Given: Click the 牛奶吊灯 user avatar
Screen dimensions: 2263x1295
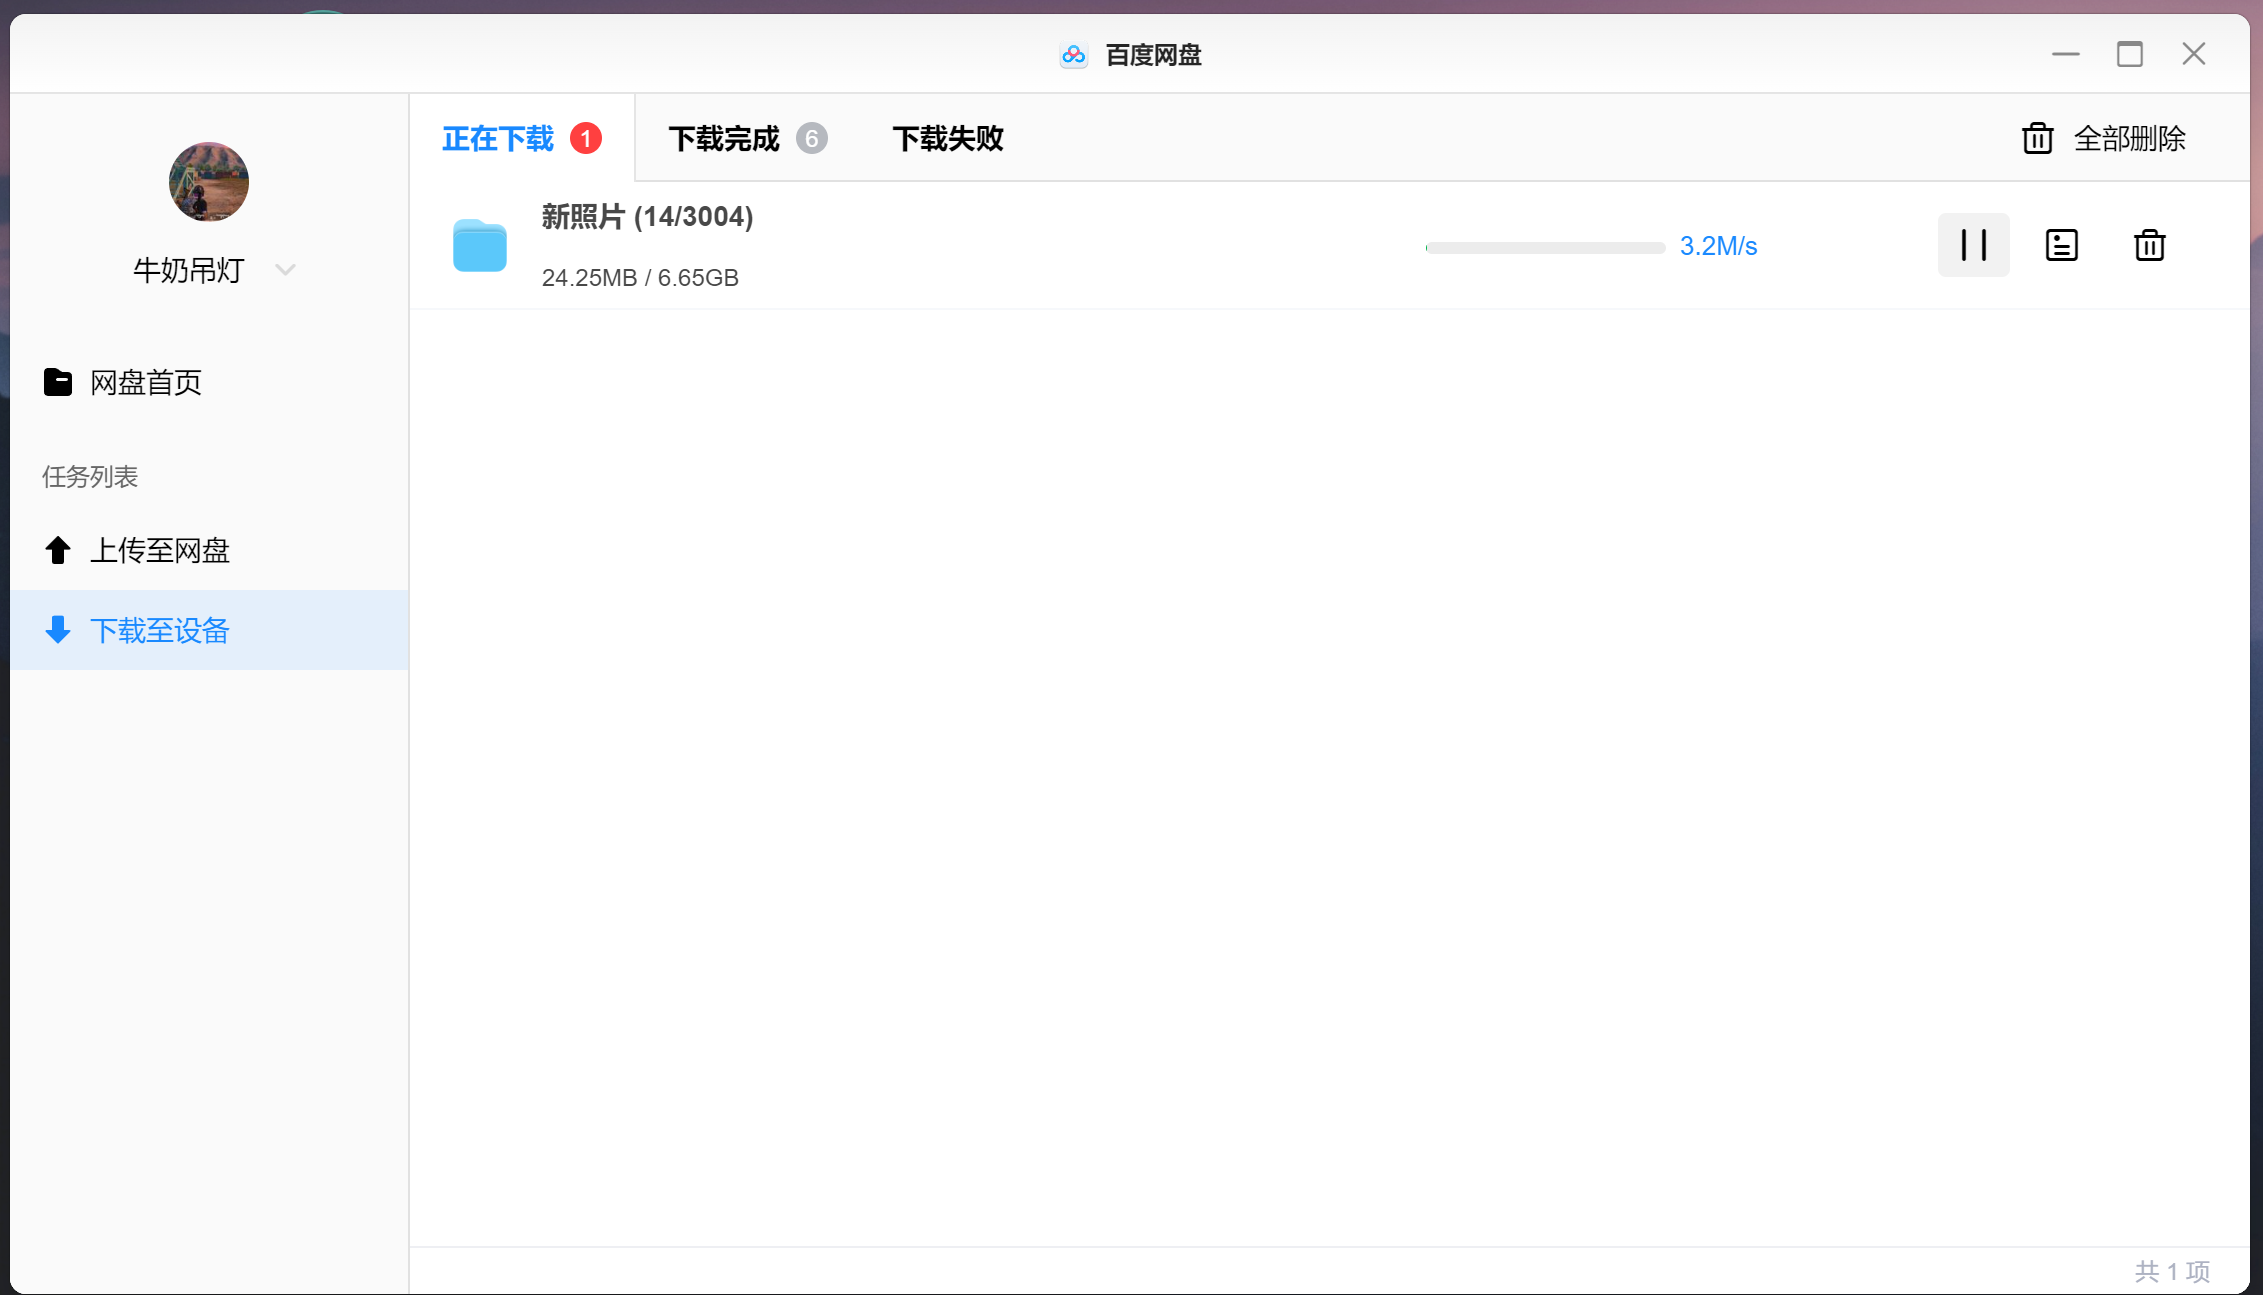Looking at the screenshot, I should 208,182.
